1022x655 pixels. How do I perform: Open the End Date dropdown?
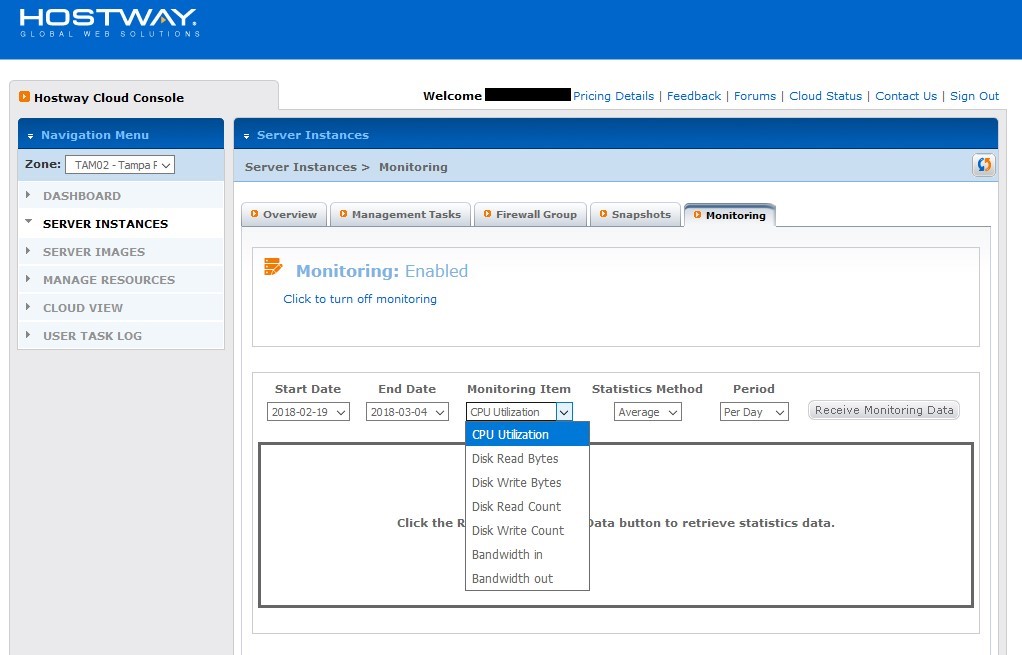tap(407, 412)
